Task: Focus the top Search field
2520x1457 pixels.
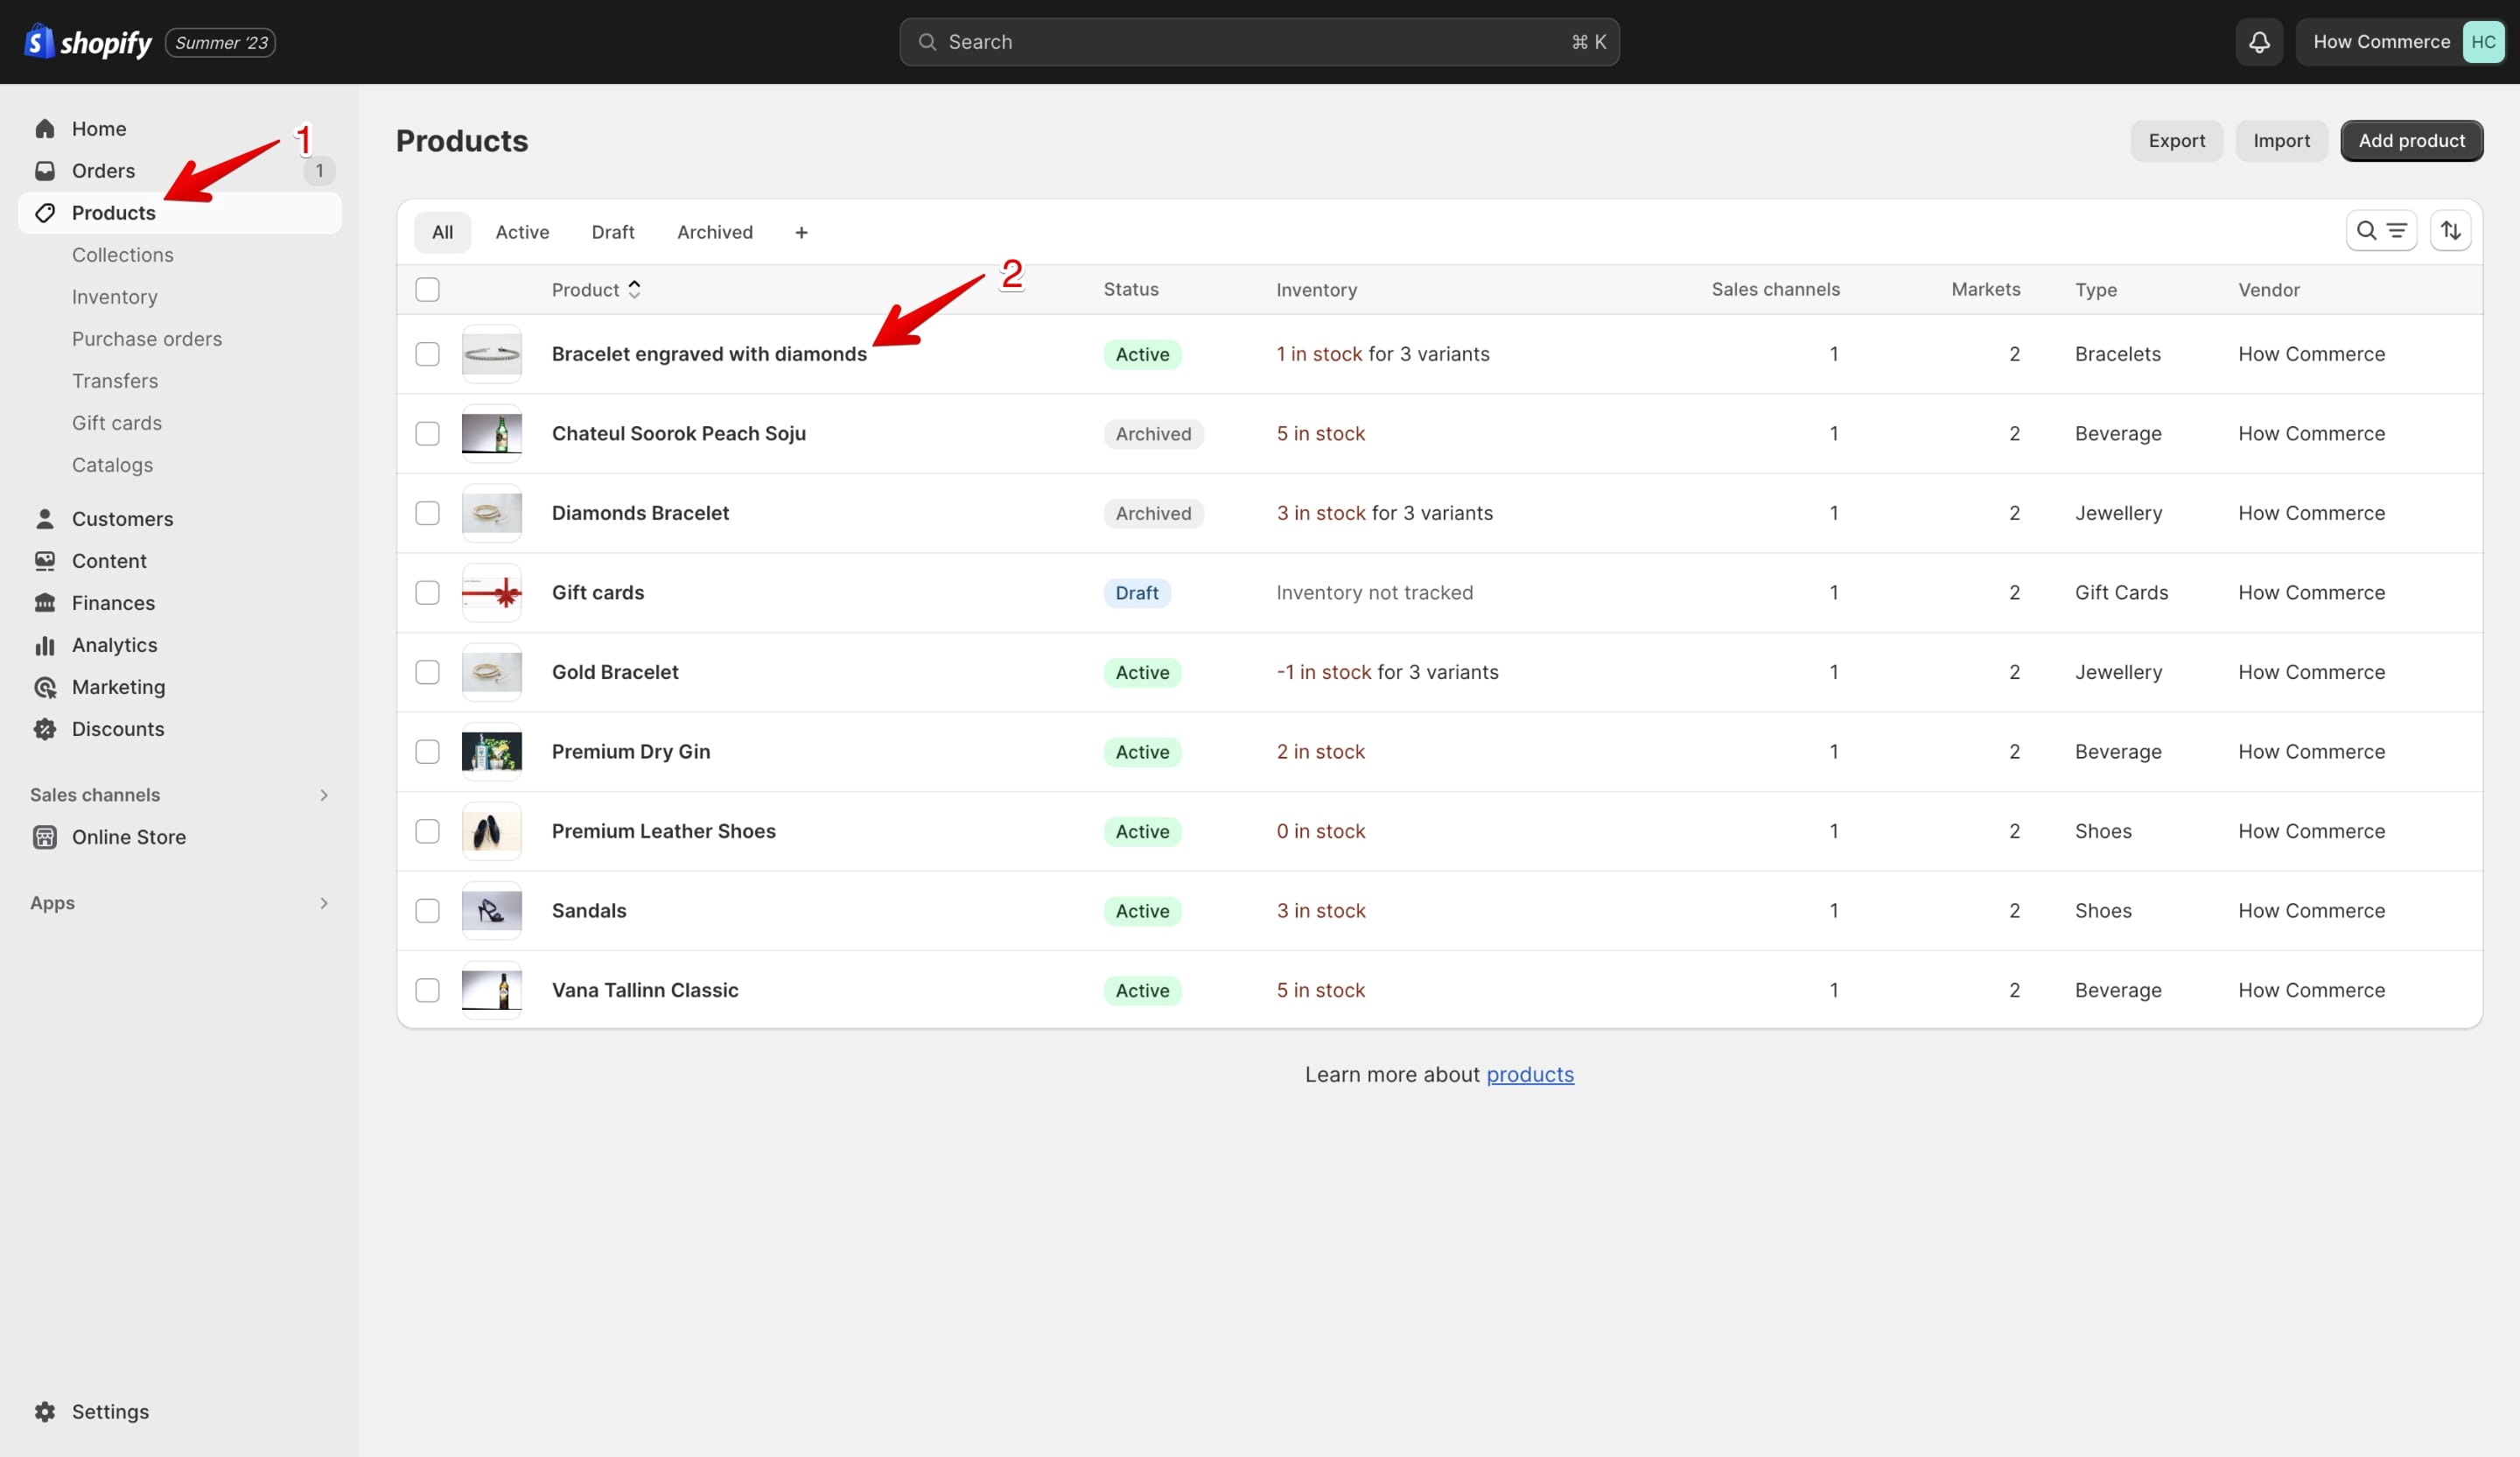Action: 1259,42
